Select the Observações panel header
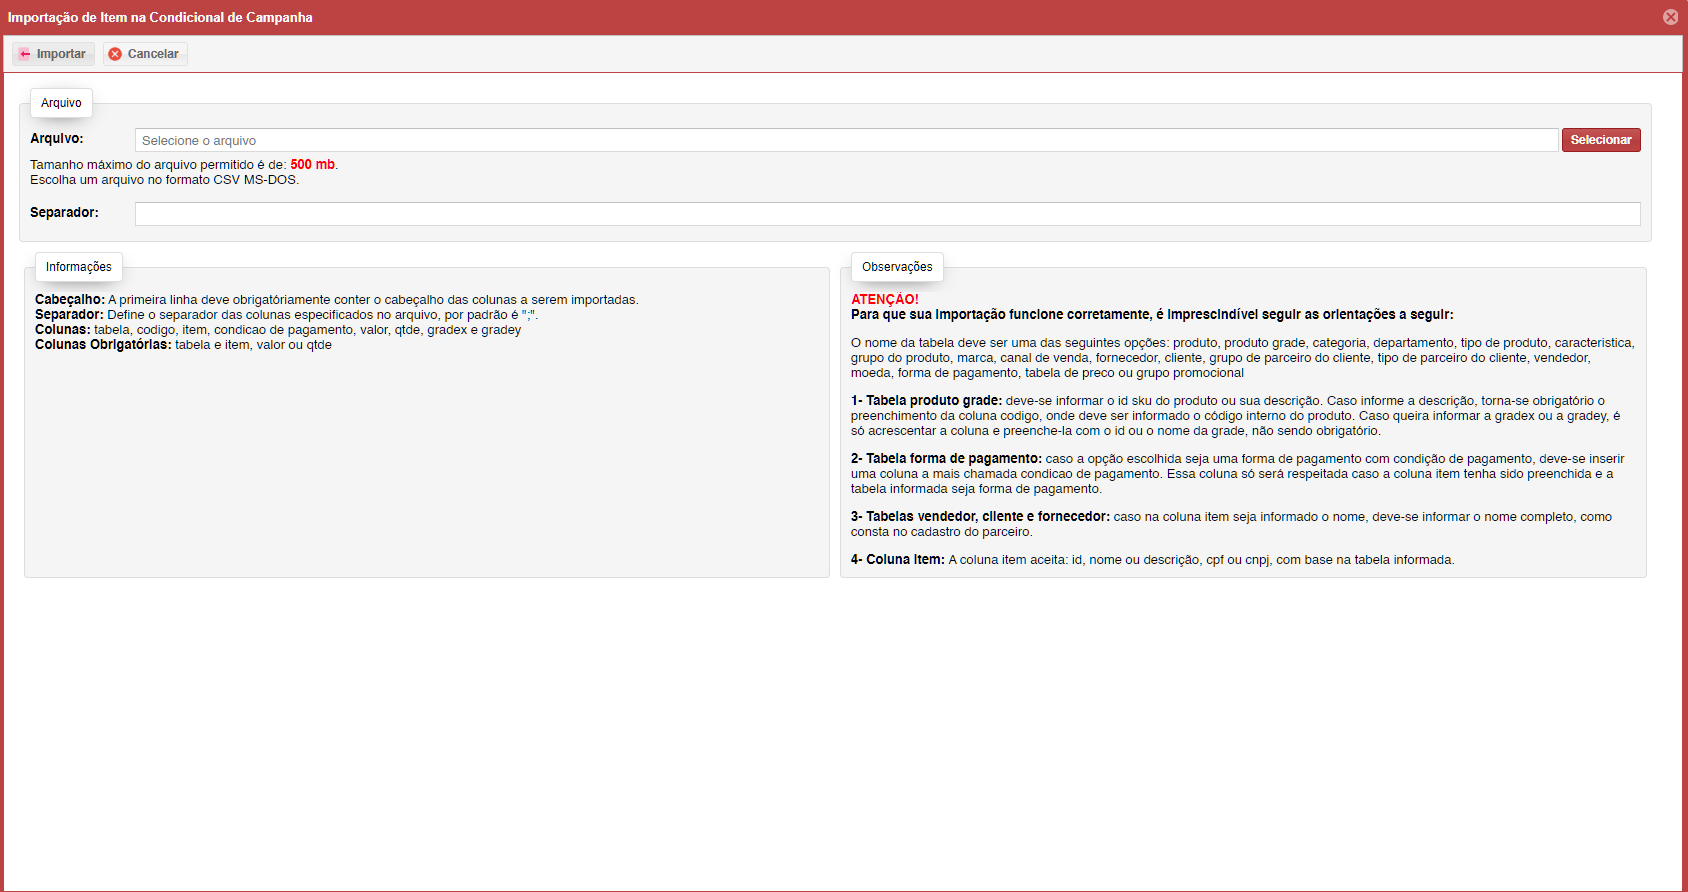This screenshot has height=892, width=1688. pos(897,267)
